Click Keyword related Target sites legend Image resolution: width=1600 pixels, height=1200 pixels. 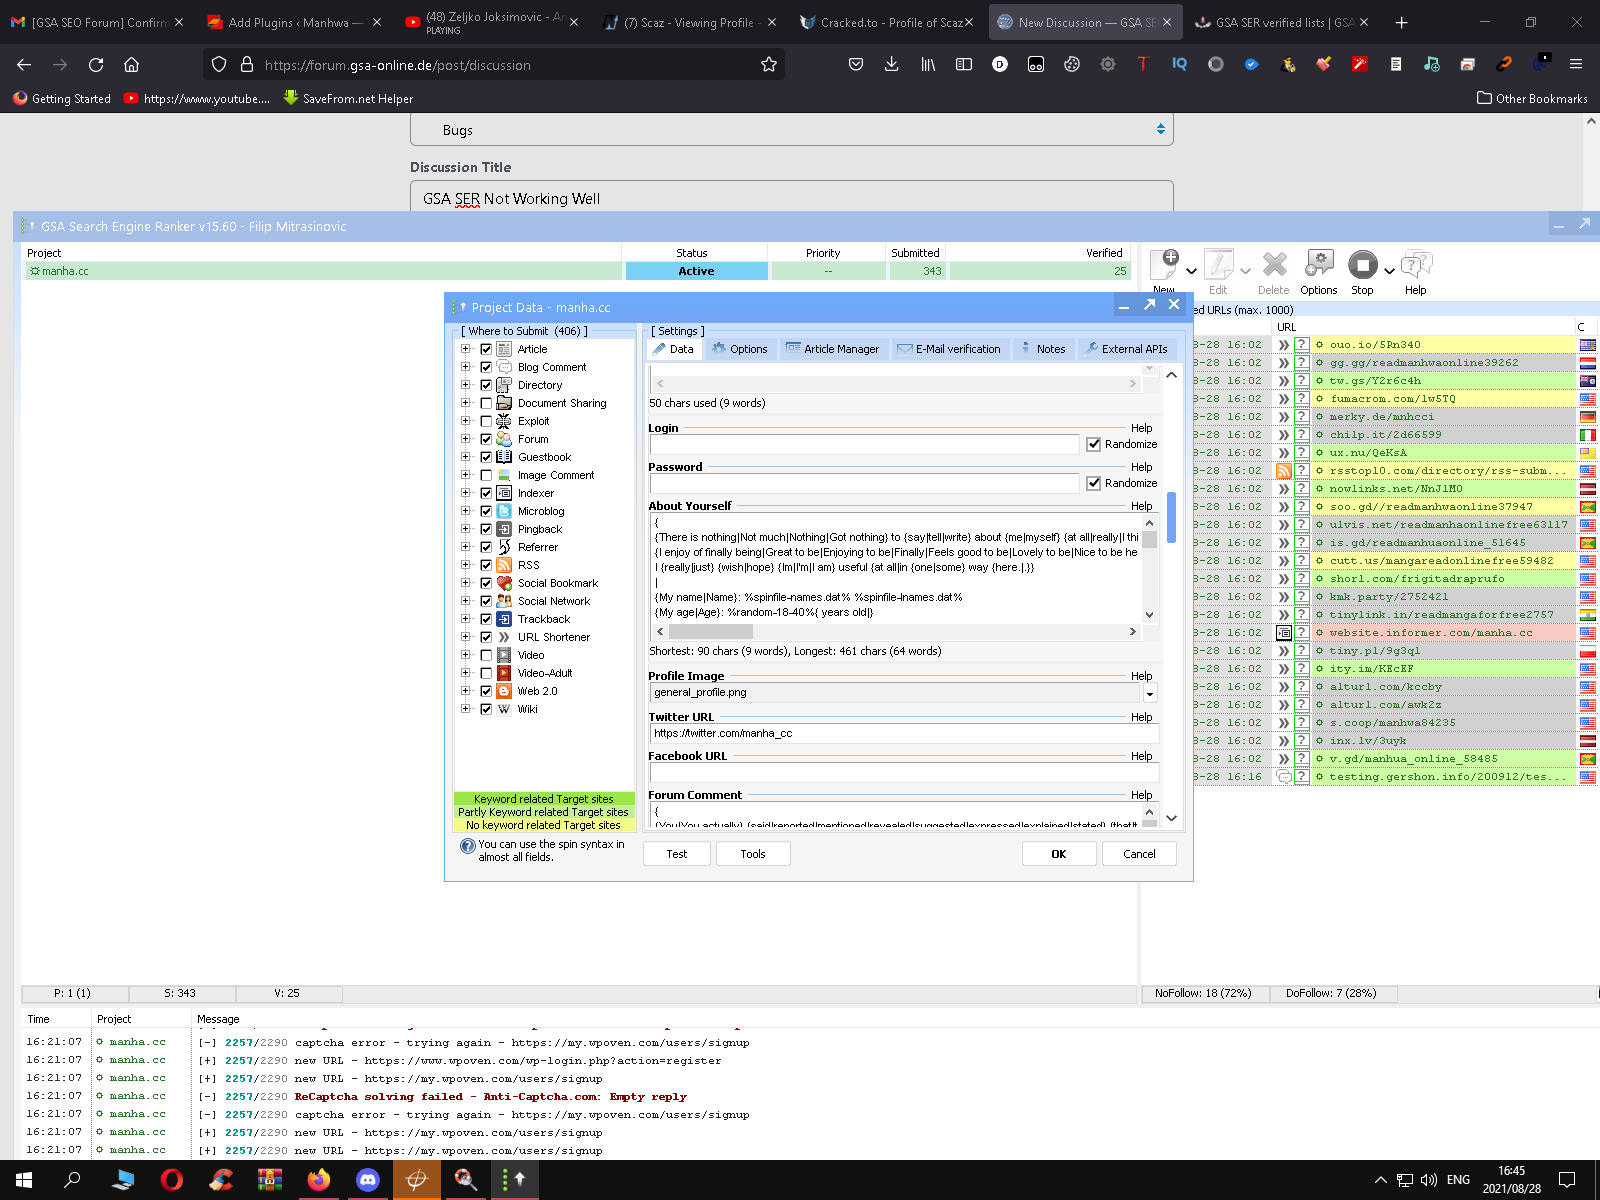[x=544, y=799]
